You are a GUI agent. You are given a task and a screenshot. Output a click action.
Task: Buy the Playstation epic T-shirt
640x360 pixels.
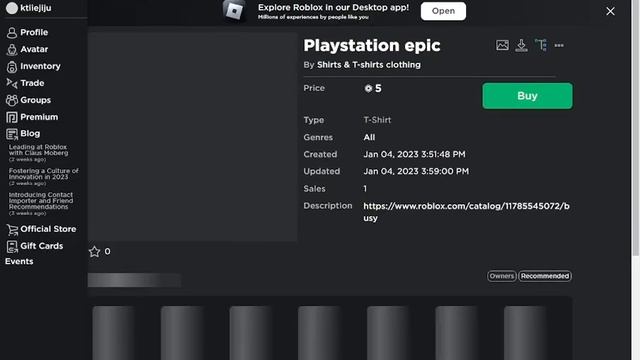527,96
